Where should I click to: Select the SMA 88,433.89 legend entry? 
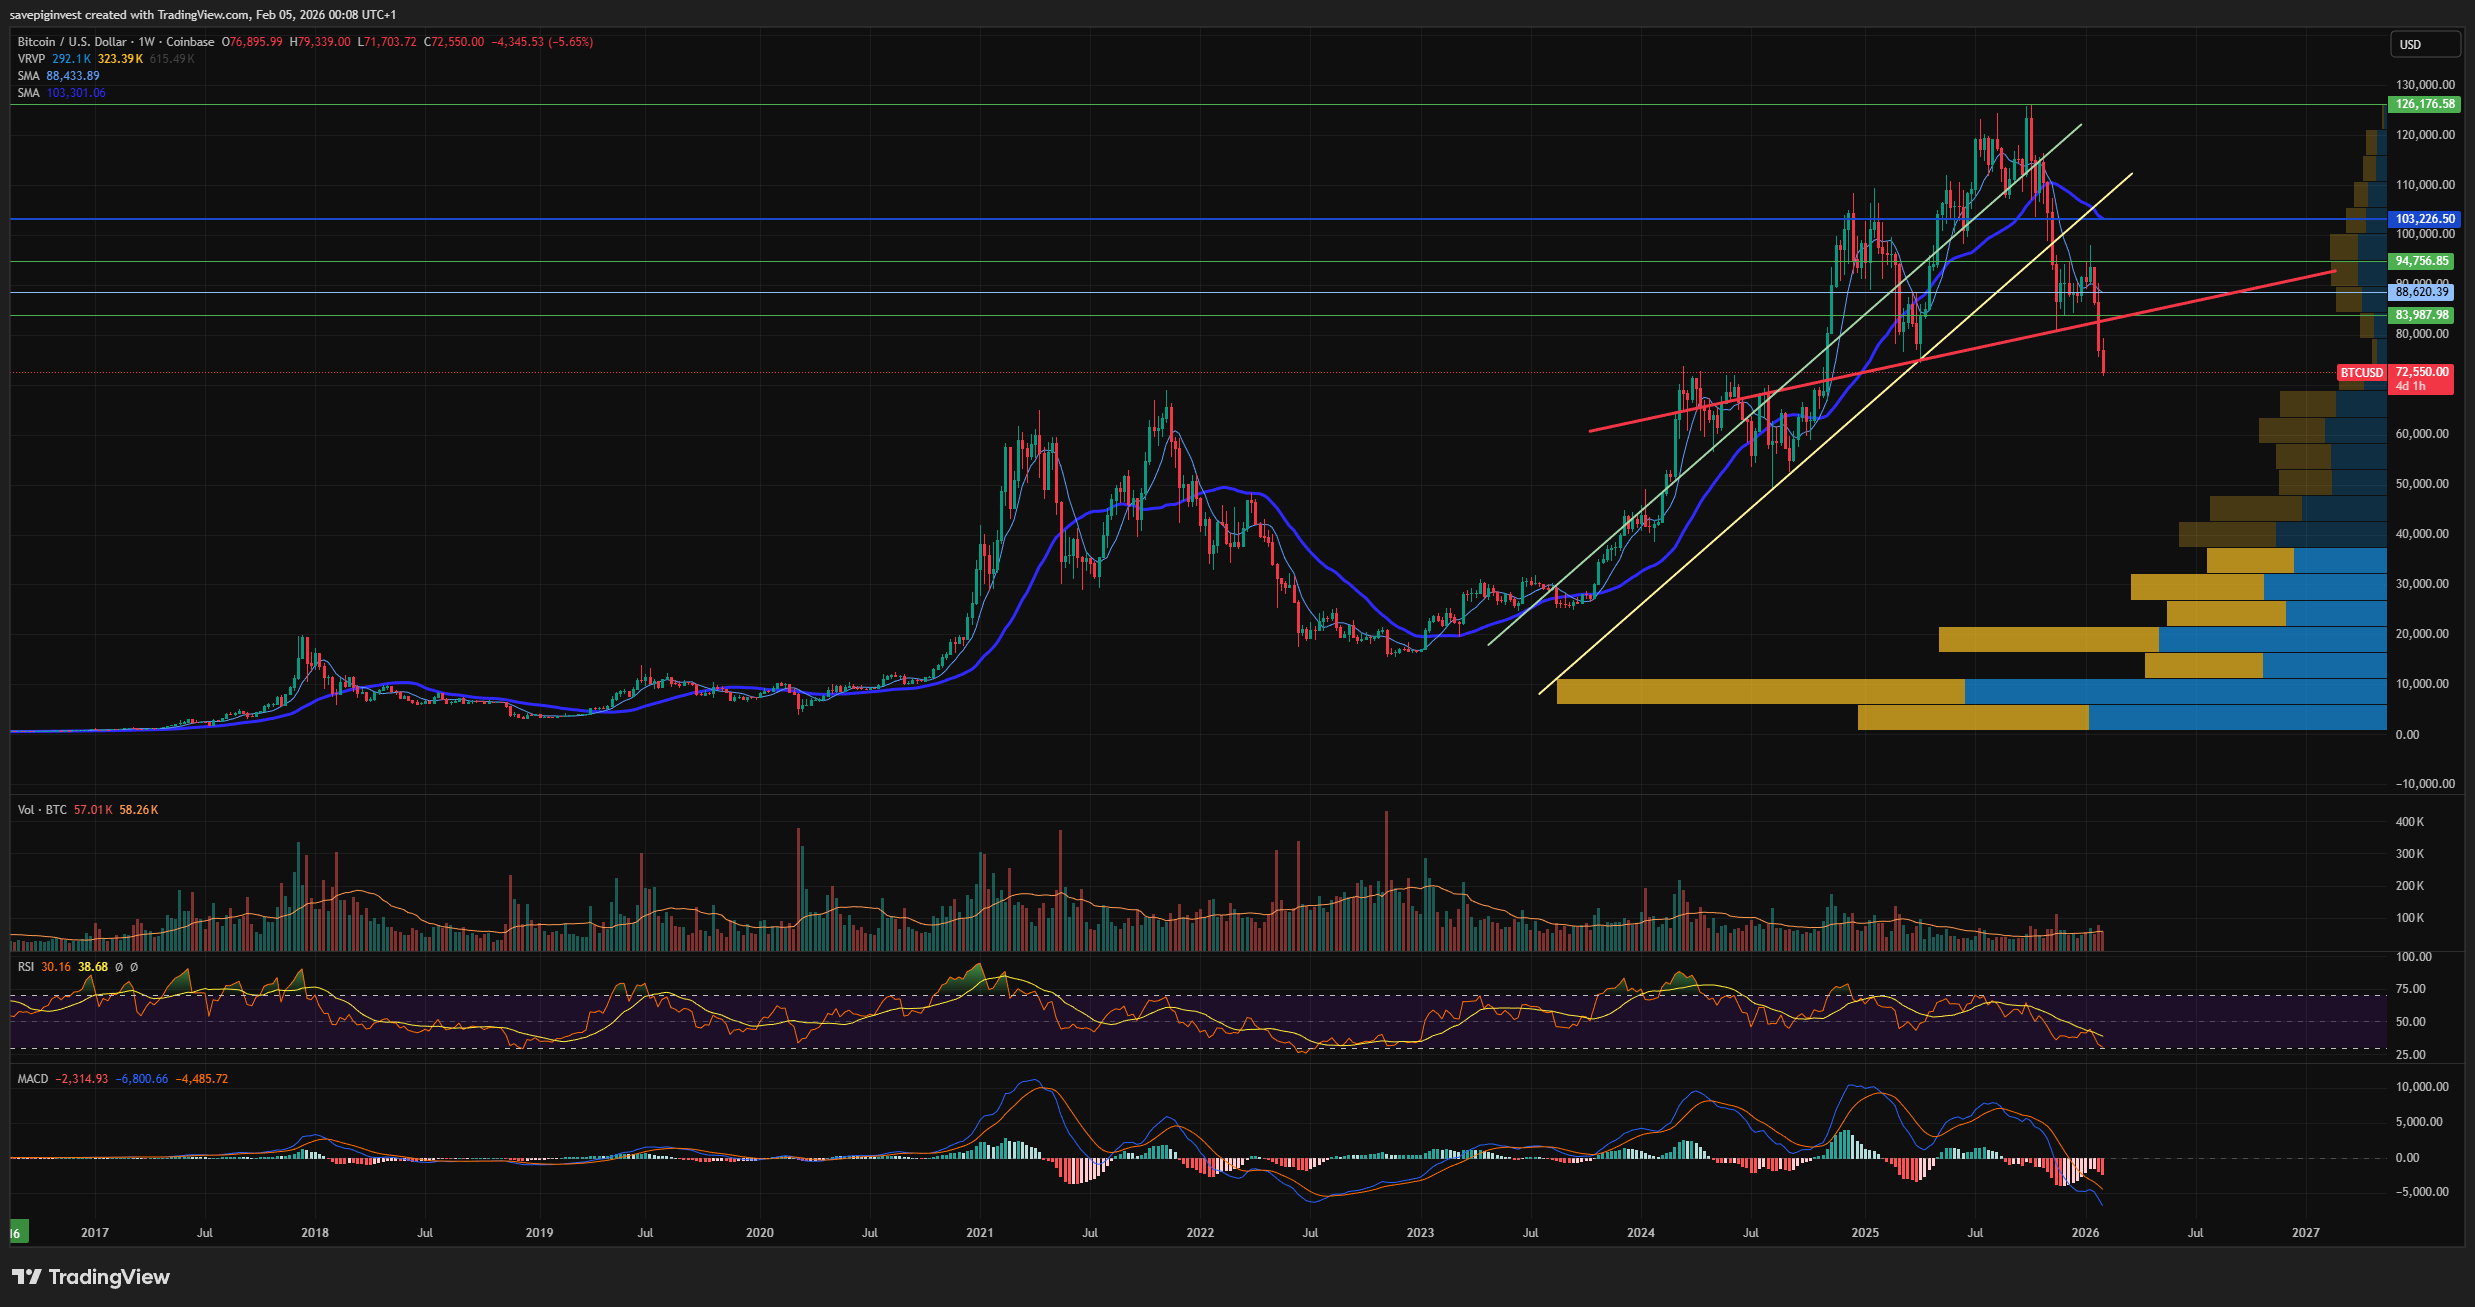point(58,76)
